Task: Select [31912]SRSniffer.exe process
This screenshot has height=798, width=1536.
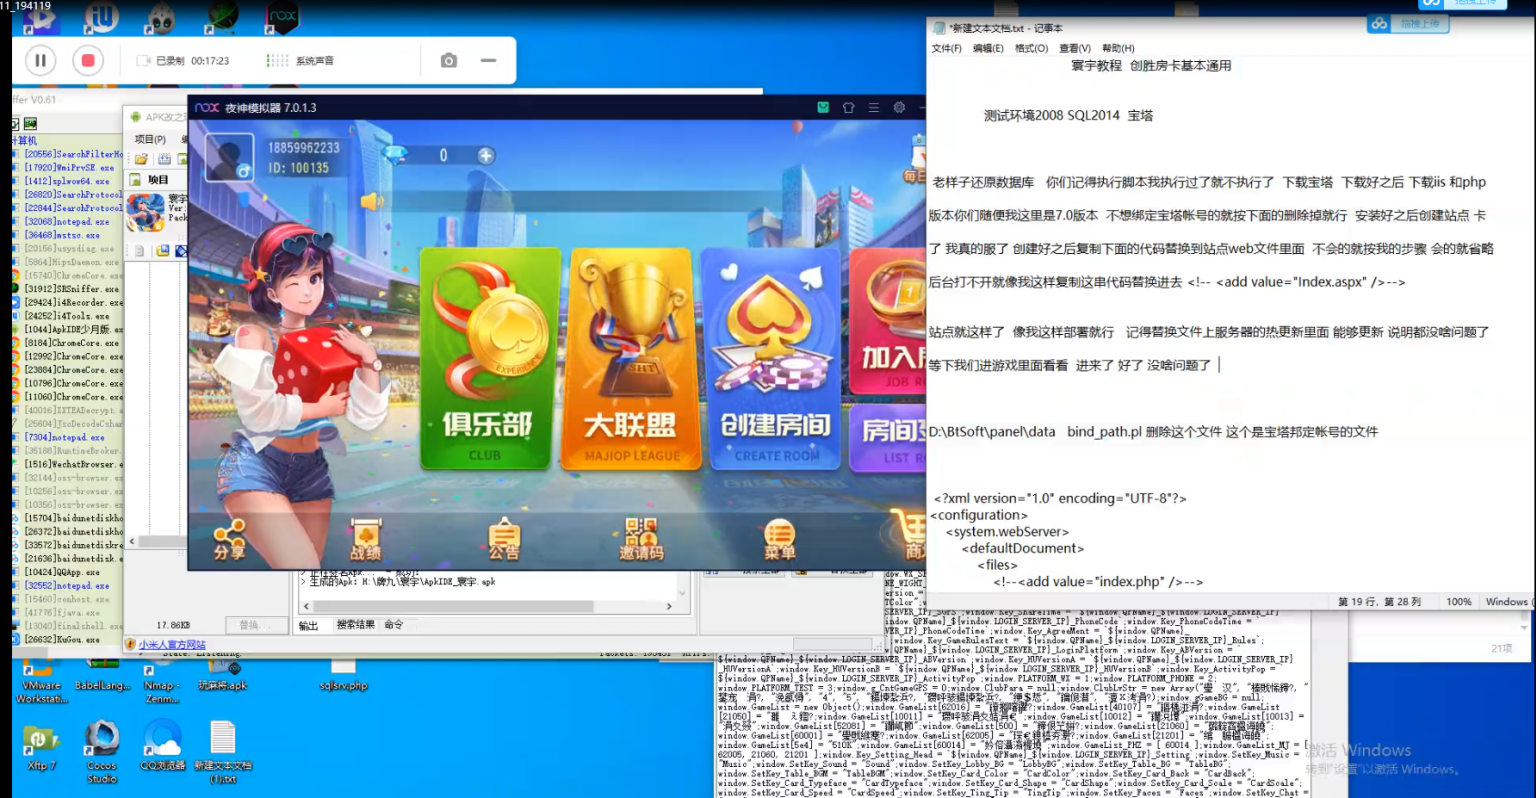Action: tap(71, 289)
